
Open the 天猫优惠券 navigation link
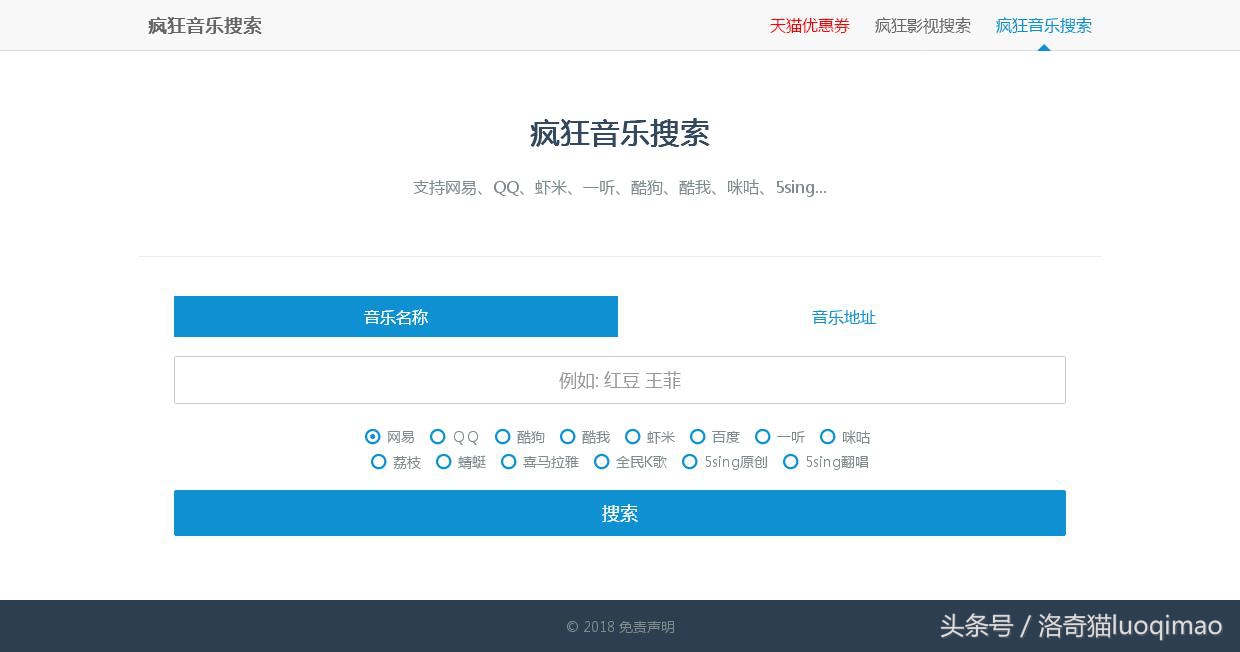pos(809,26)
